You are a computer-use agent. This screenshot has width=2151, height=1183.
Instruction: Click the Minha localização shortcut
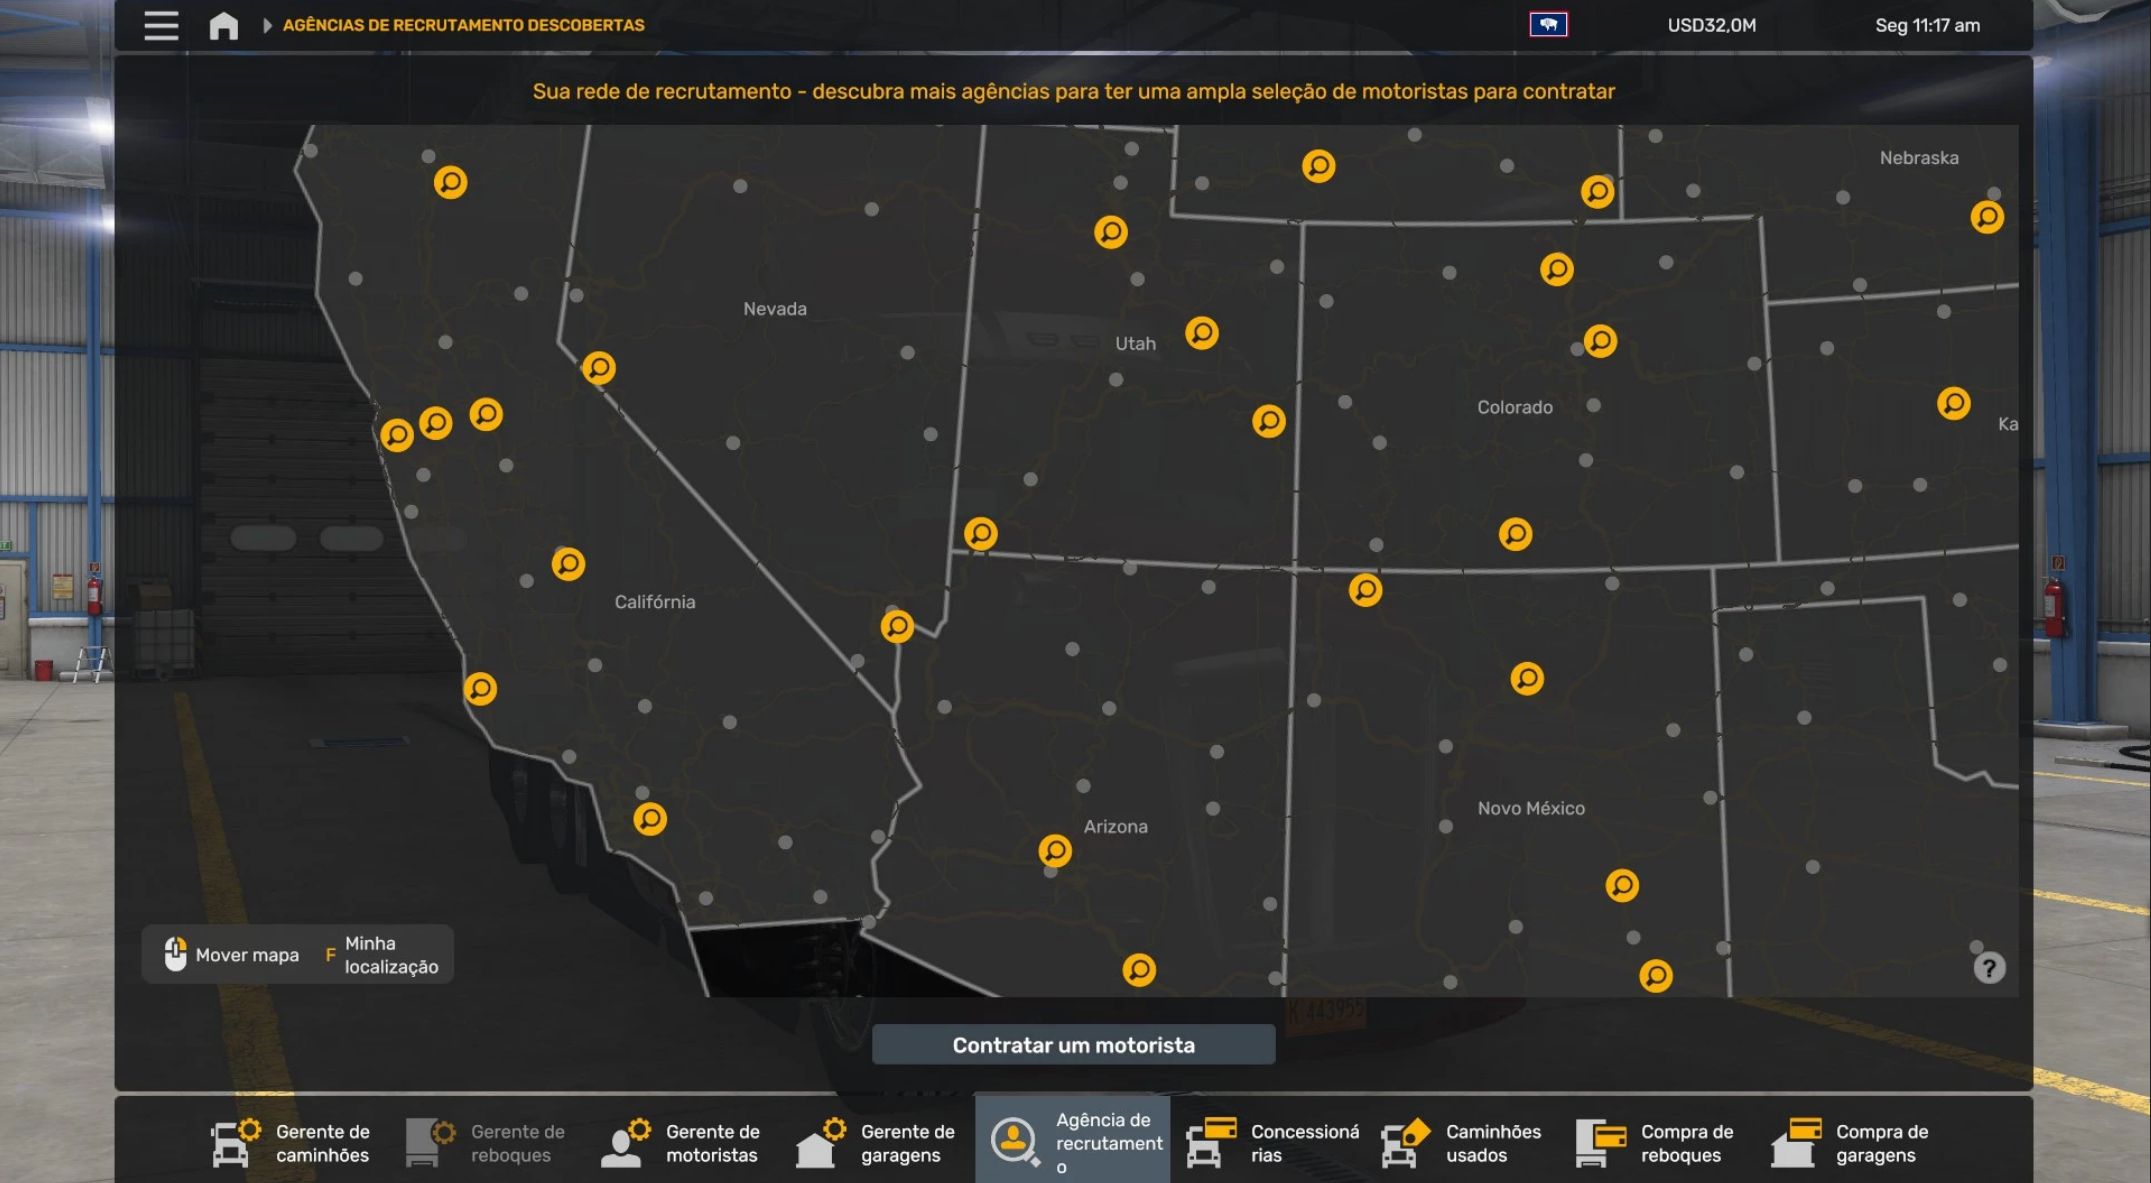[383, 955]
